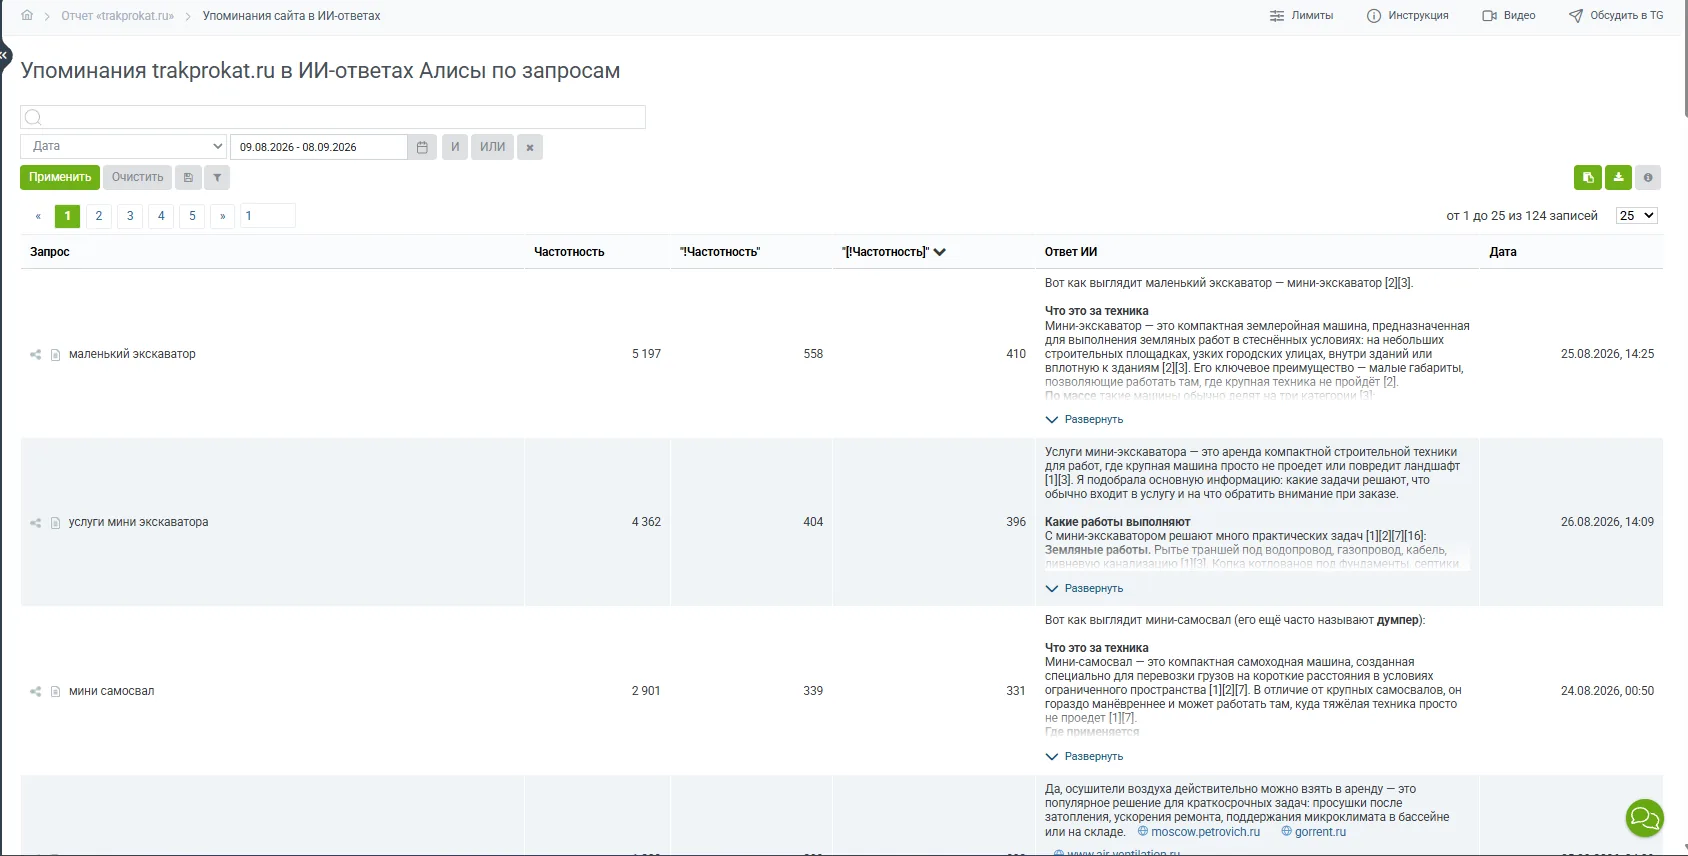
Task: Click the date cell 25.08.2026, 14:25
Action: click(x=1607, y=354)
